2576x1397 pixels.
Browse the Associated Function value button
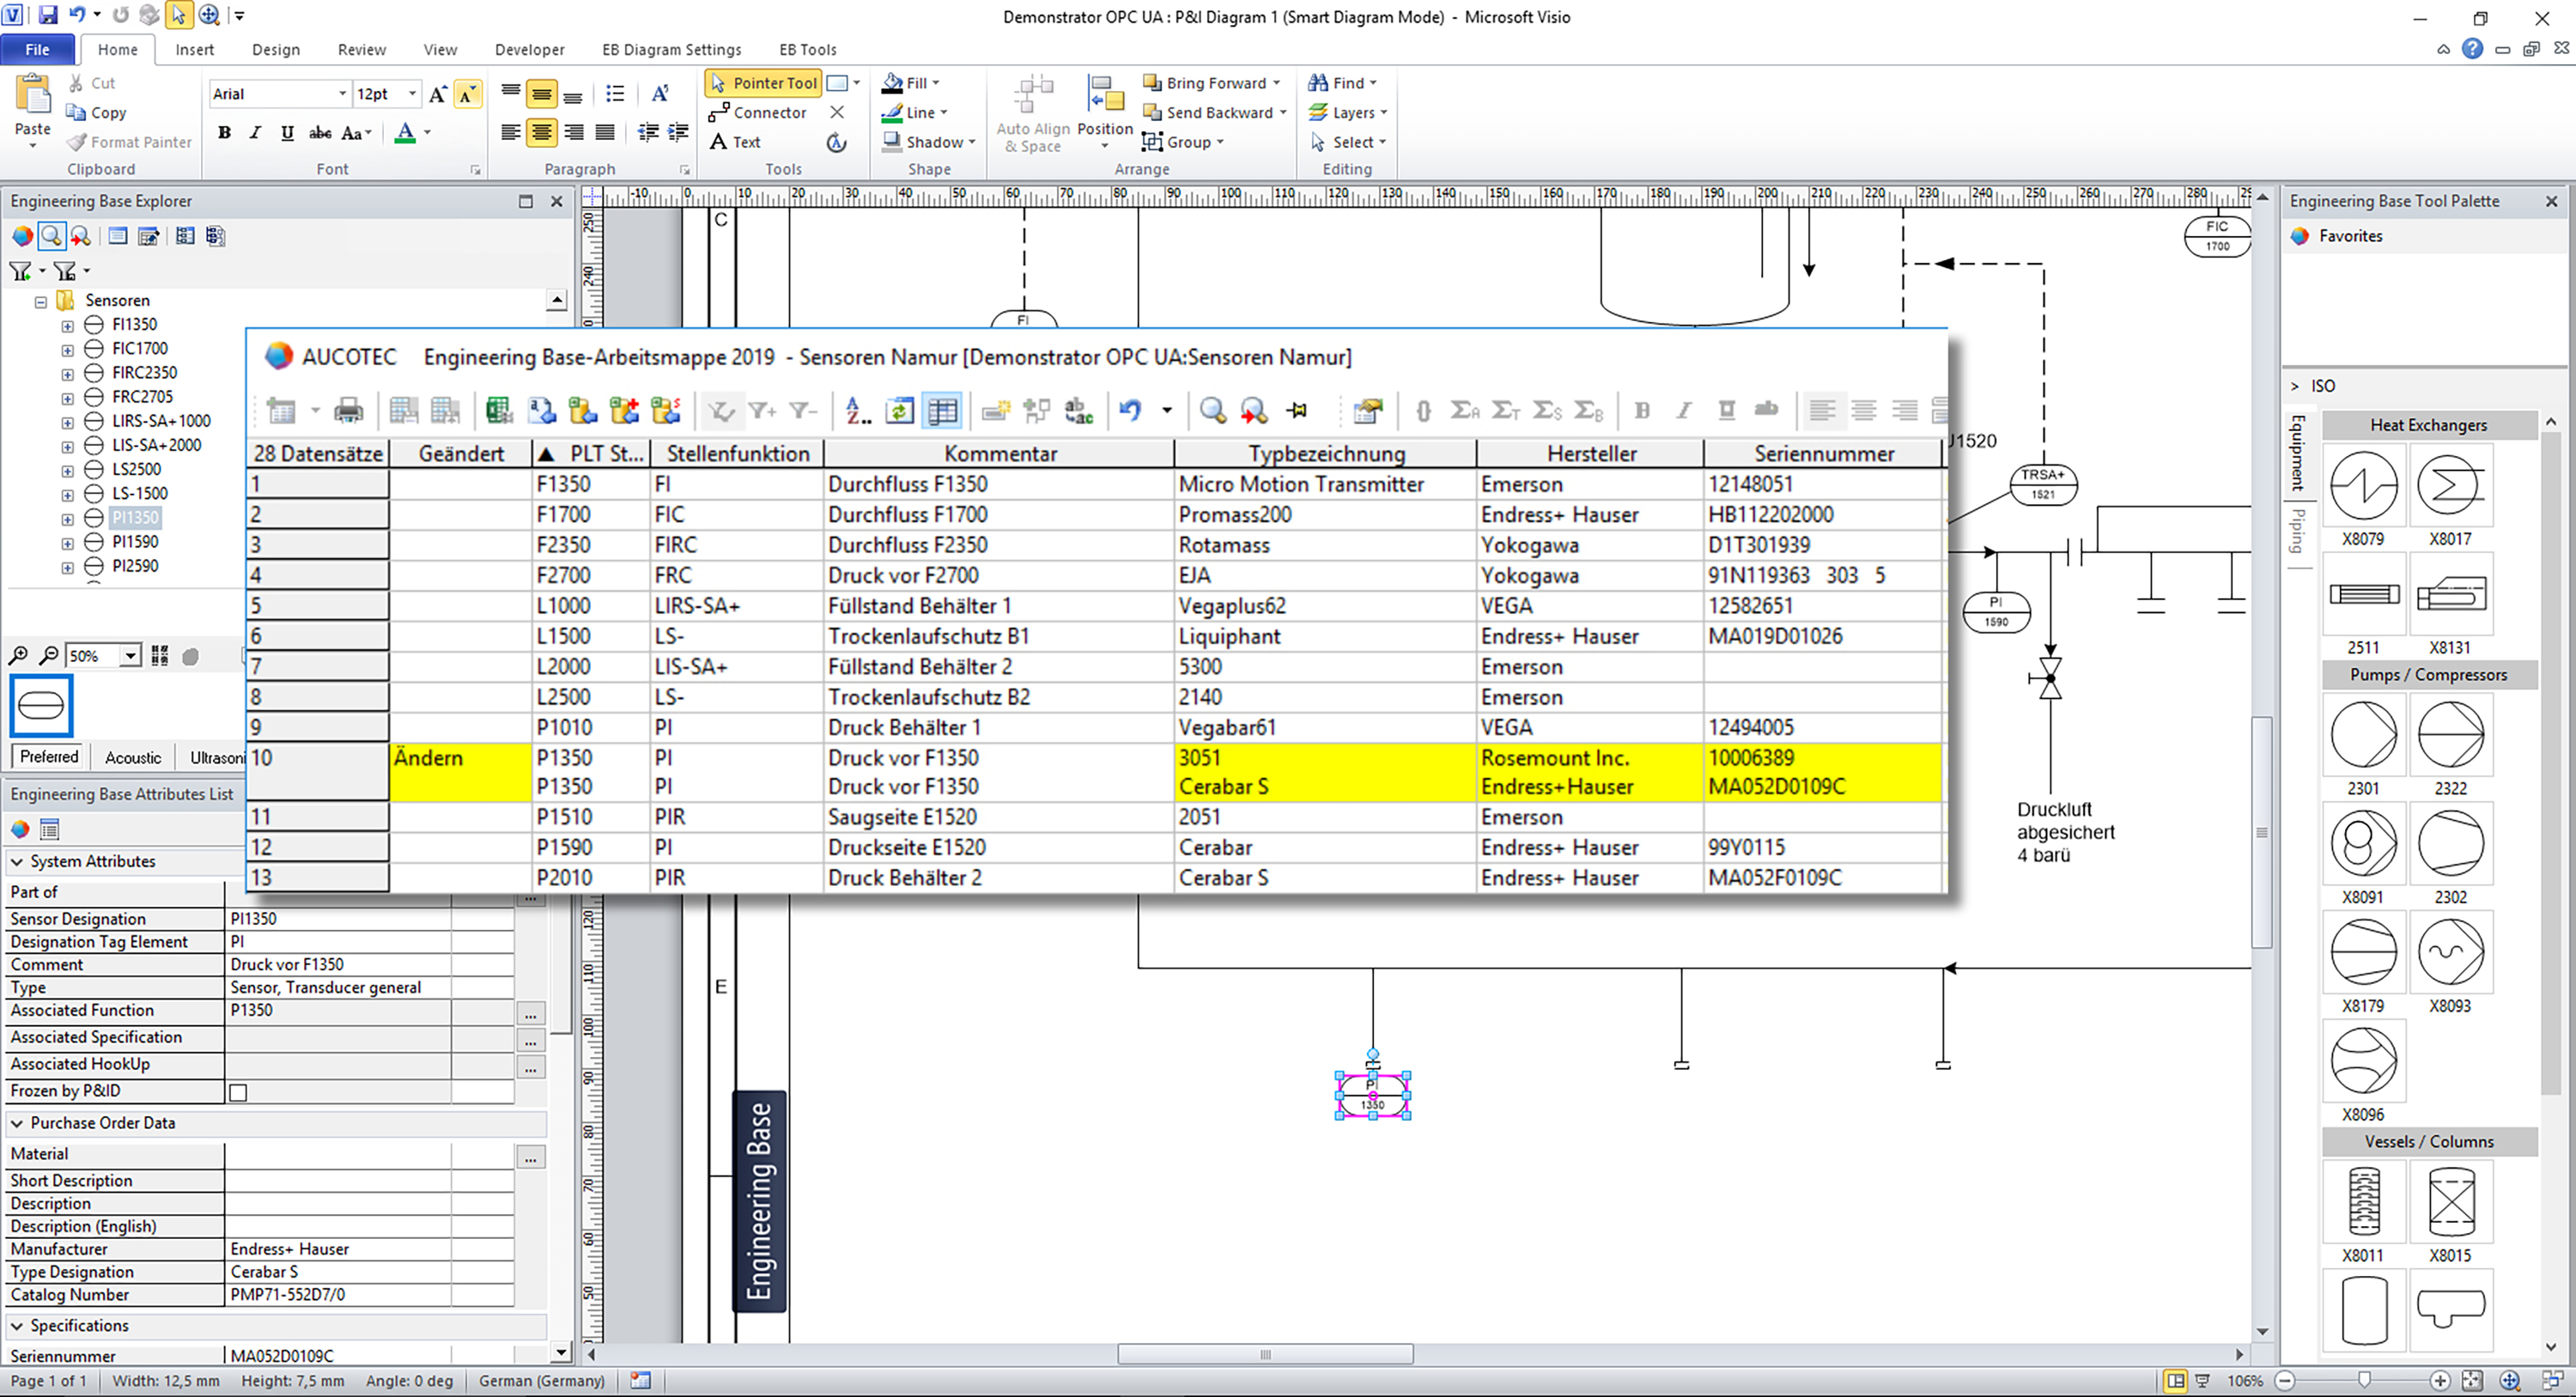coord(530,1013)
